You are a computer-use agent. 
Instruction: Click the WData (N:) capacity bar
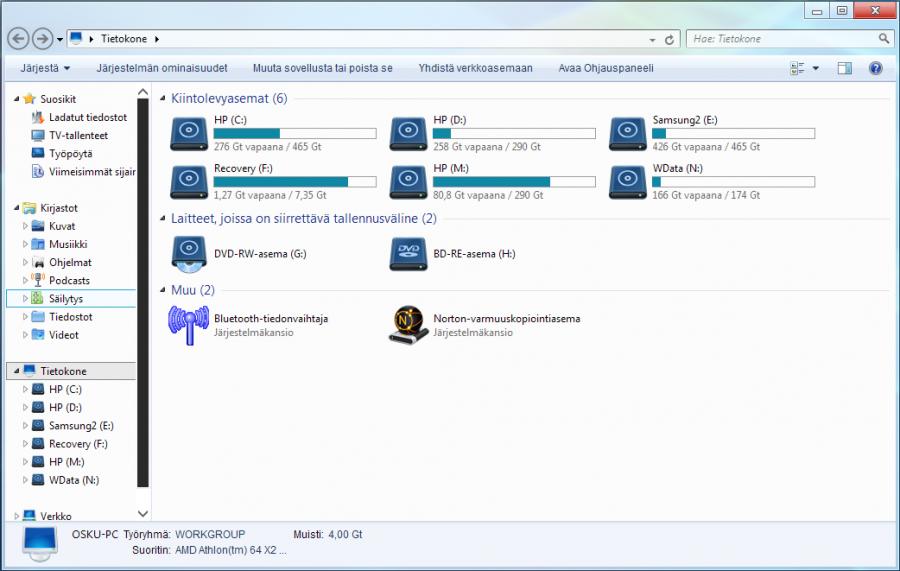coord(733,182)
